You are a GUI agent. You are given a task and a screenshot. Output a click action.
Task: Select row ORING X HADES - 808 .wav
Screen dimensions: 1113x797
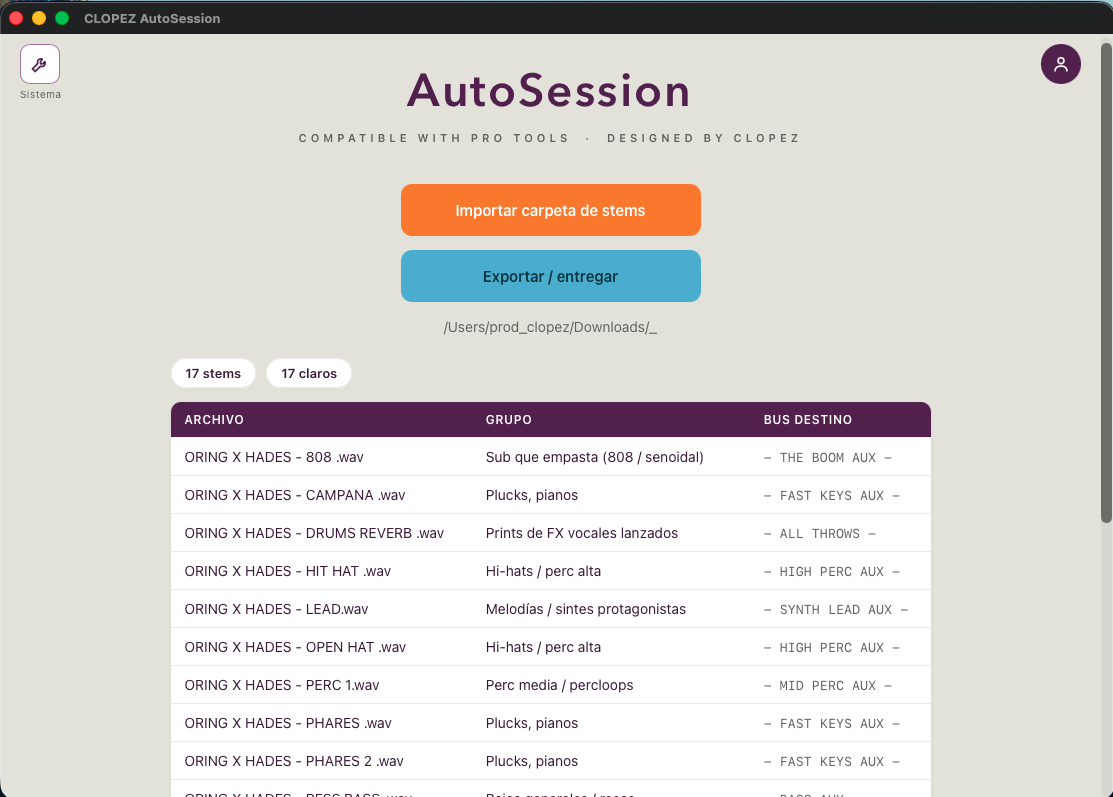point(551,457)
